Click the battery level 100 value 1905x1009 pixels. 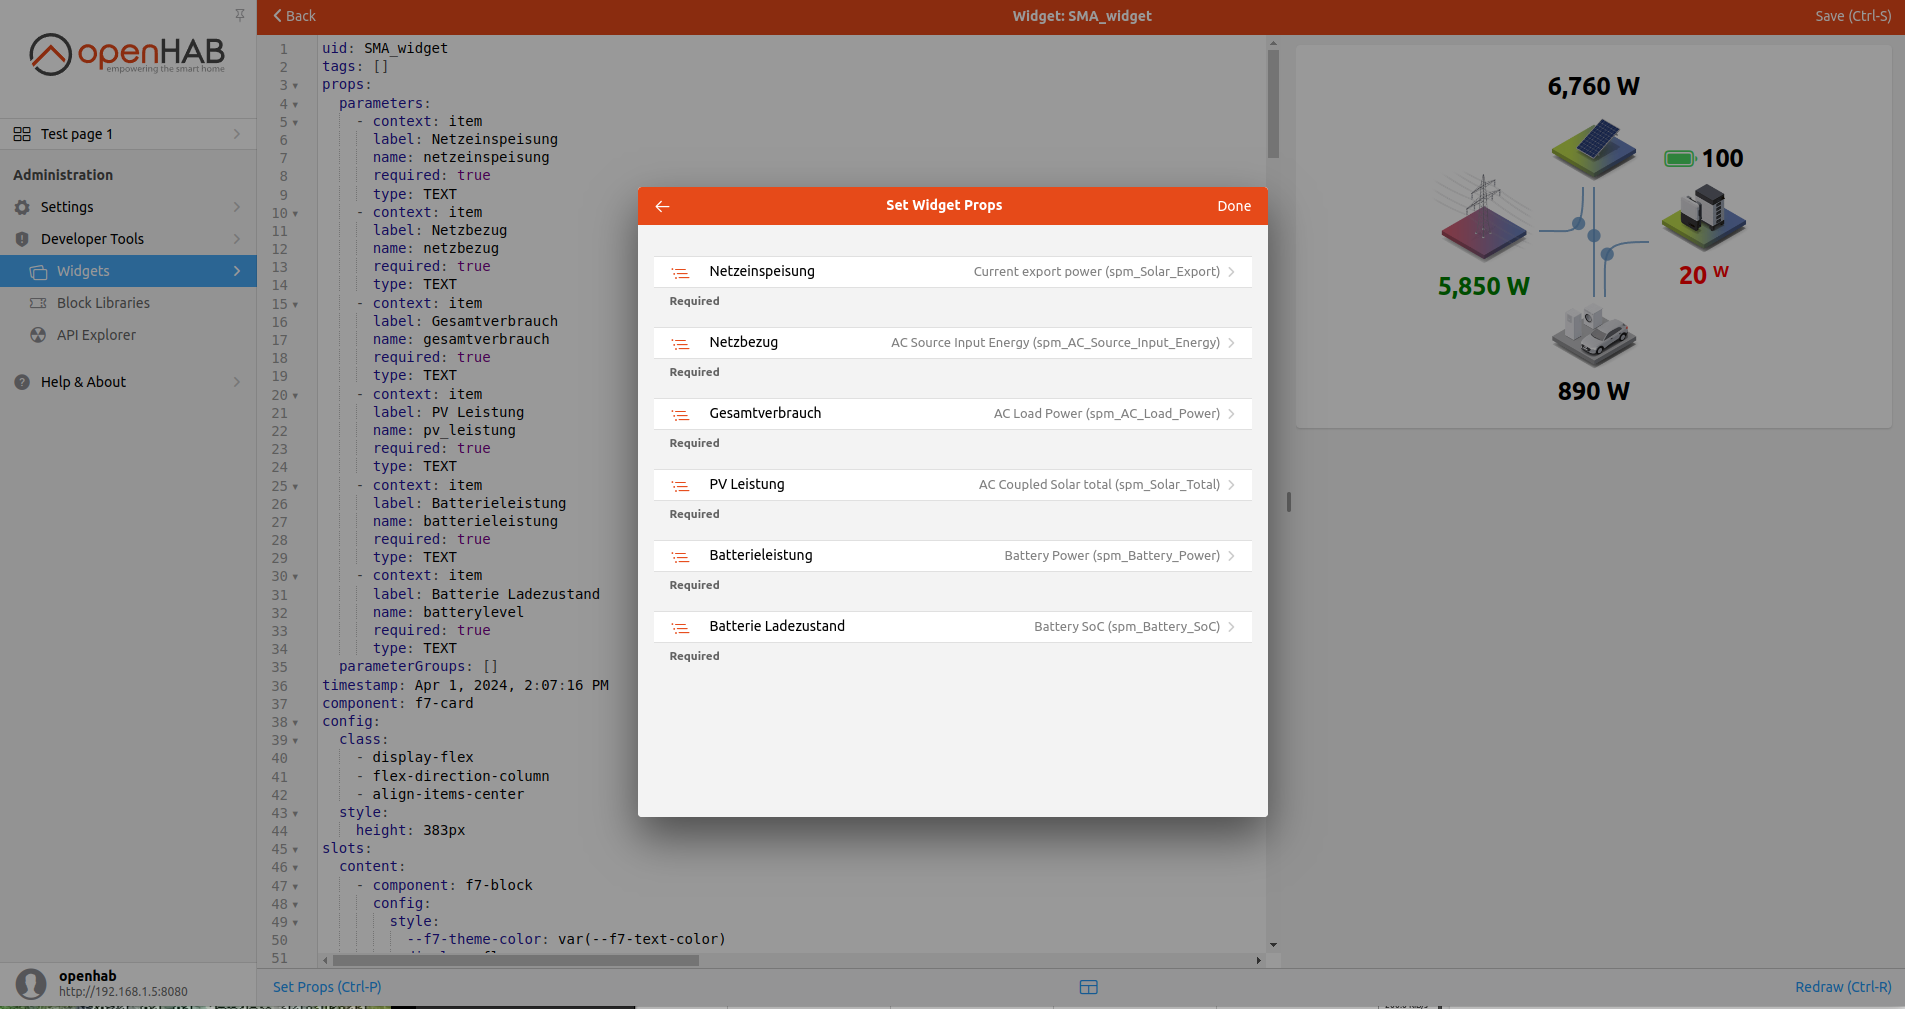pos(1723,159)
